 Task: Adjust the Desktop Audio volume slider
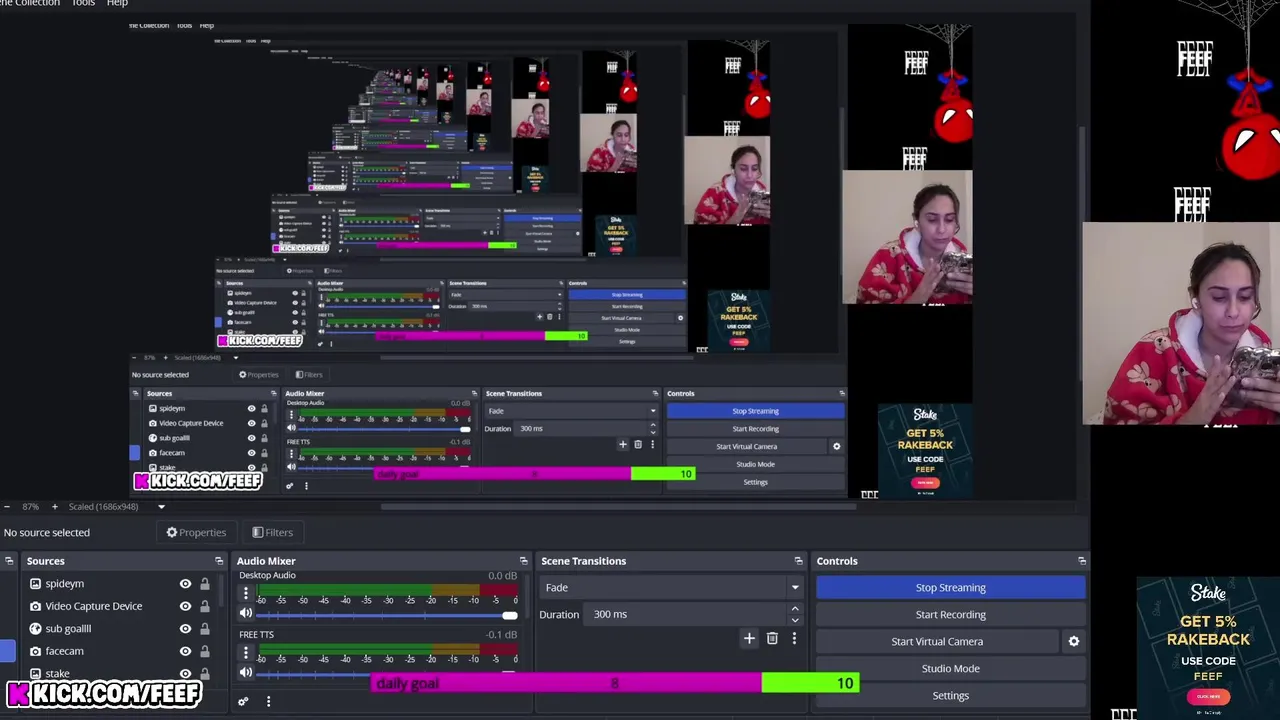point(388,615)
